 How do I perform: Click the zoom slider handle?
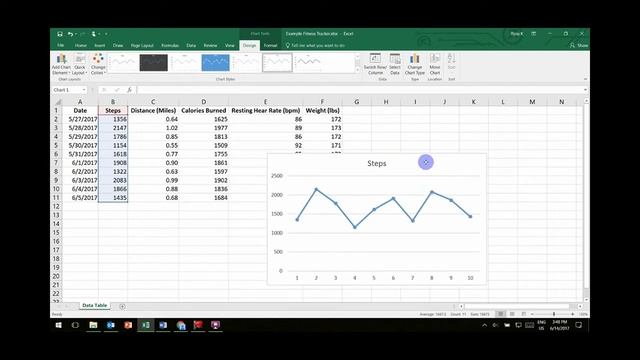(x=554, y=314)
